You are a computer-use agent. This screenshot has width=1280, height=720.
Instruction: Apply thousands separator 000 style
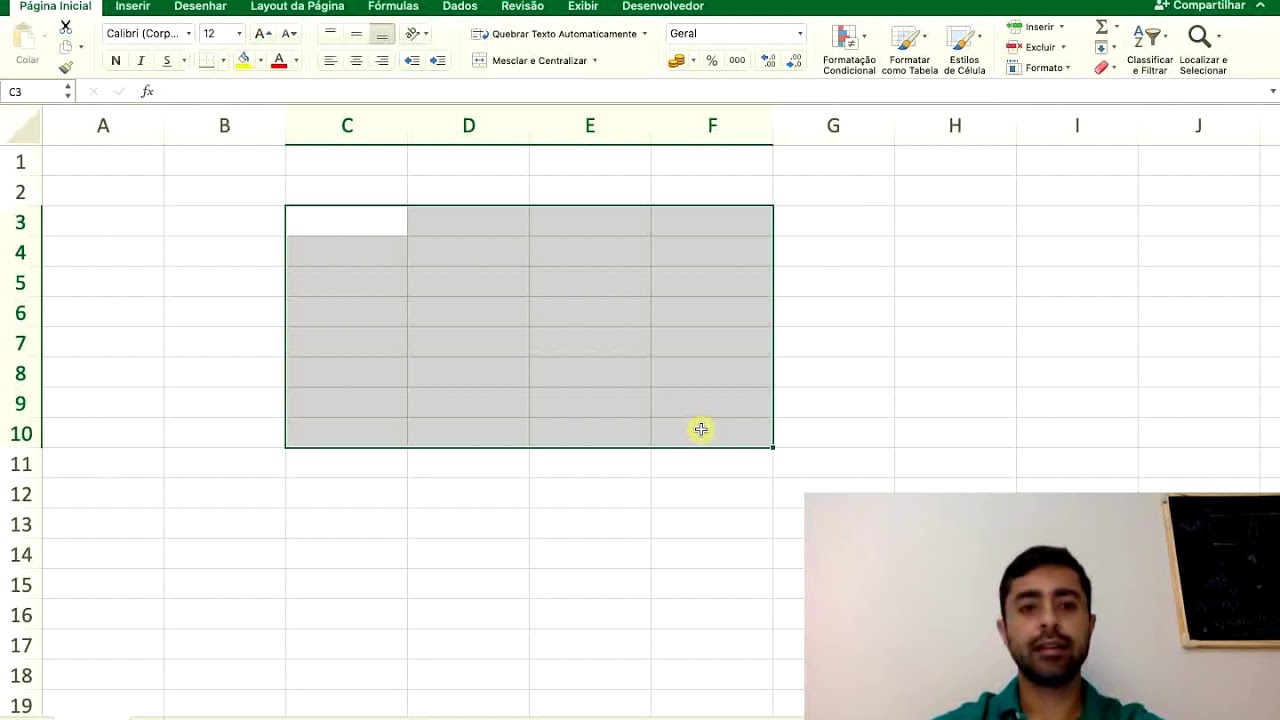tap(737, 61)
